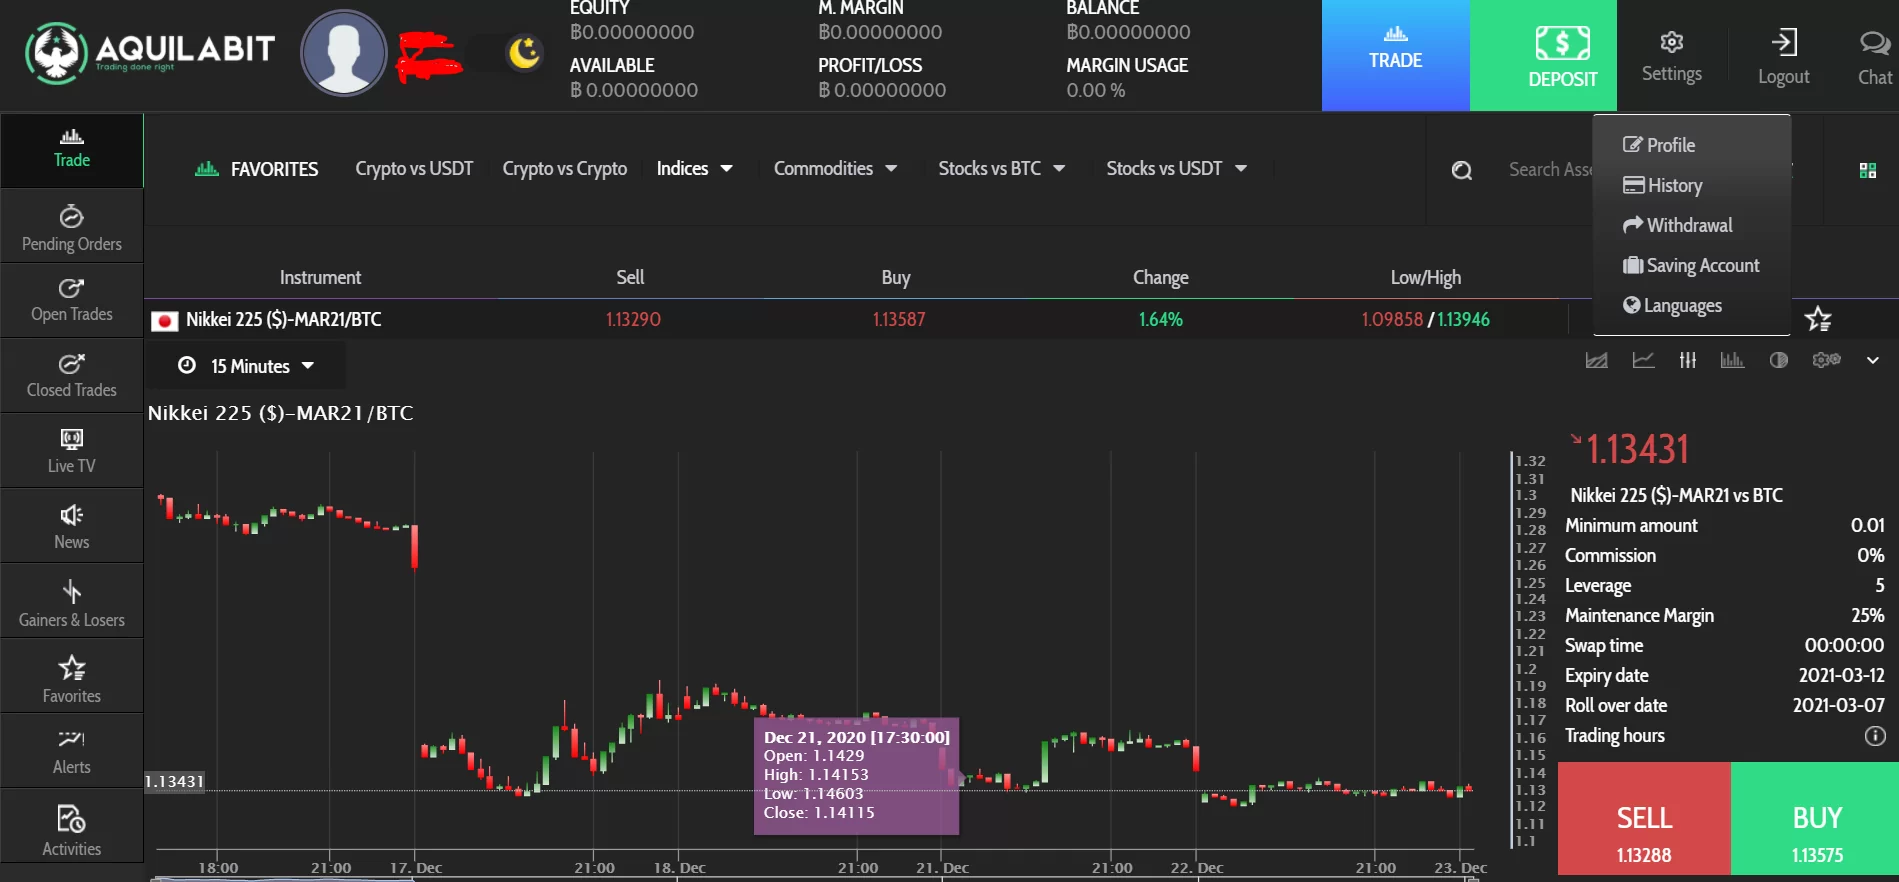This screenshot has height=882, width=1899.
Task: Select bar chart type icon
Action: point(1732,360)
